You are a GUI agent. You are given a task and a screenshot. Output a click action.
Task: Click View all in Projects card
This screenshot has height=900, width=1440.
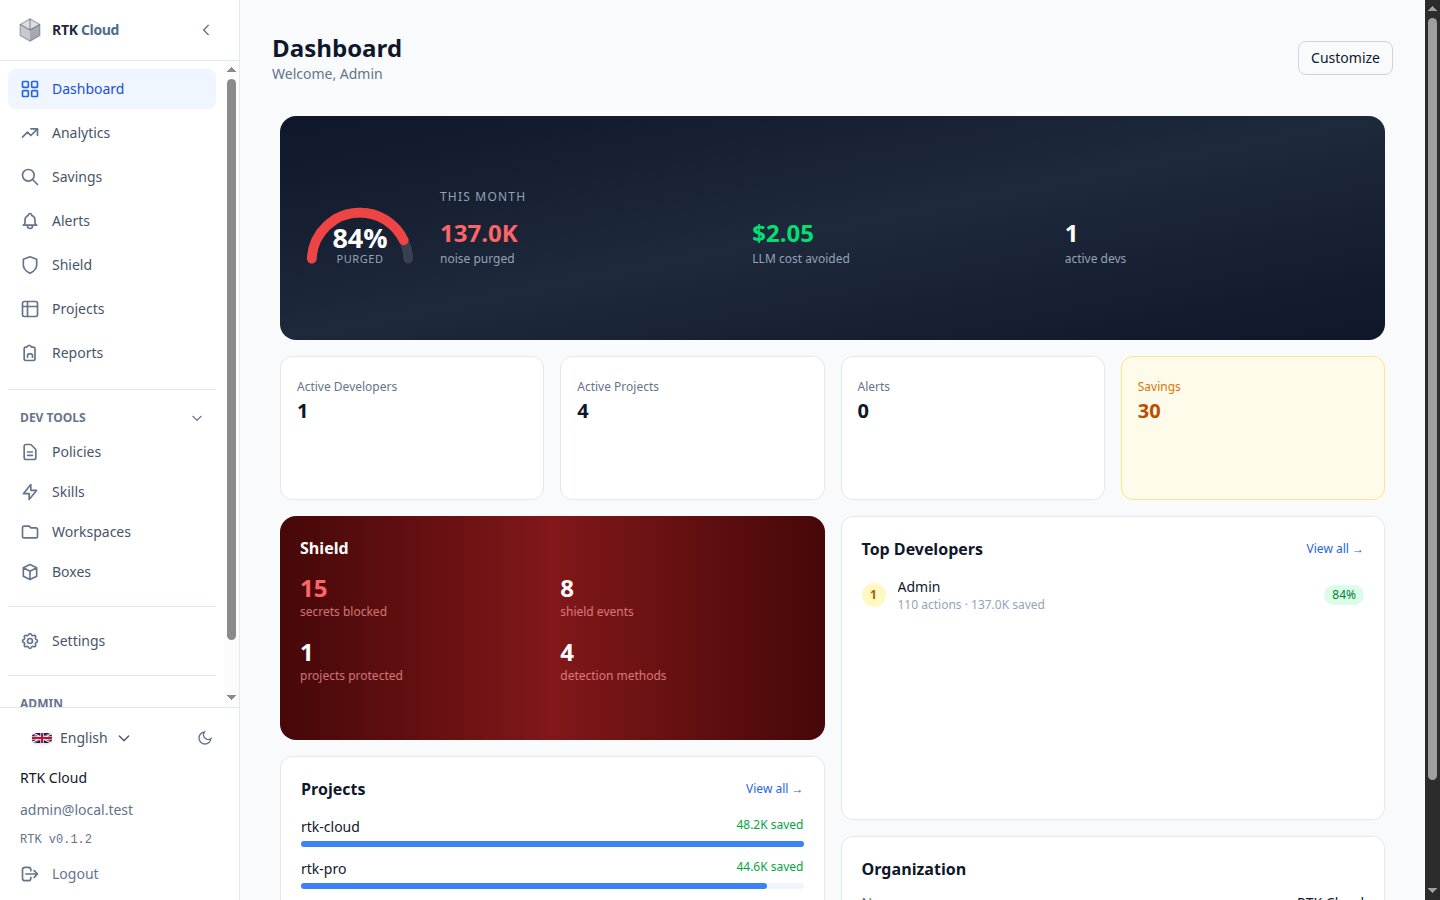(x=774, y=789)
